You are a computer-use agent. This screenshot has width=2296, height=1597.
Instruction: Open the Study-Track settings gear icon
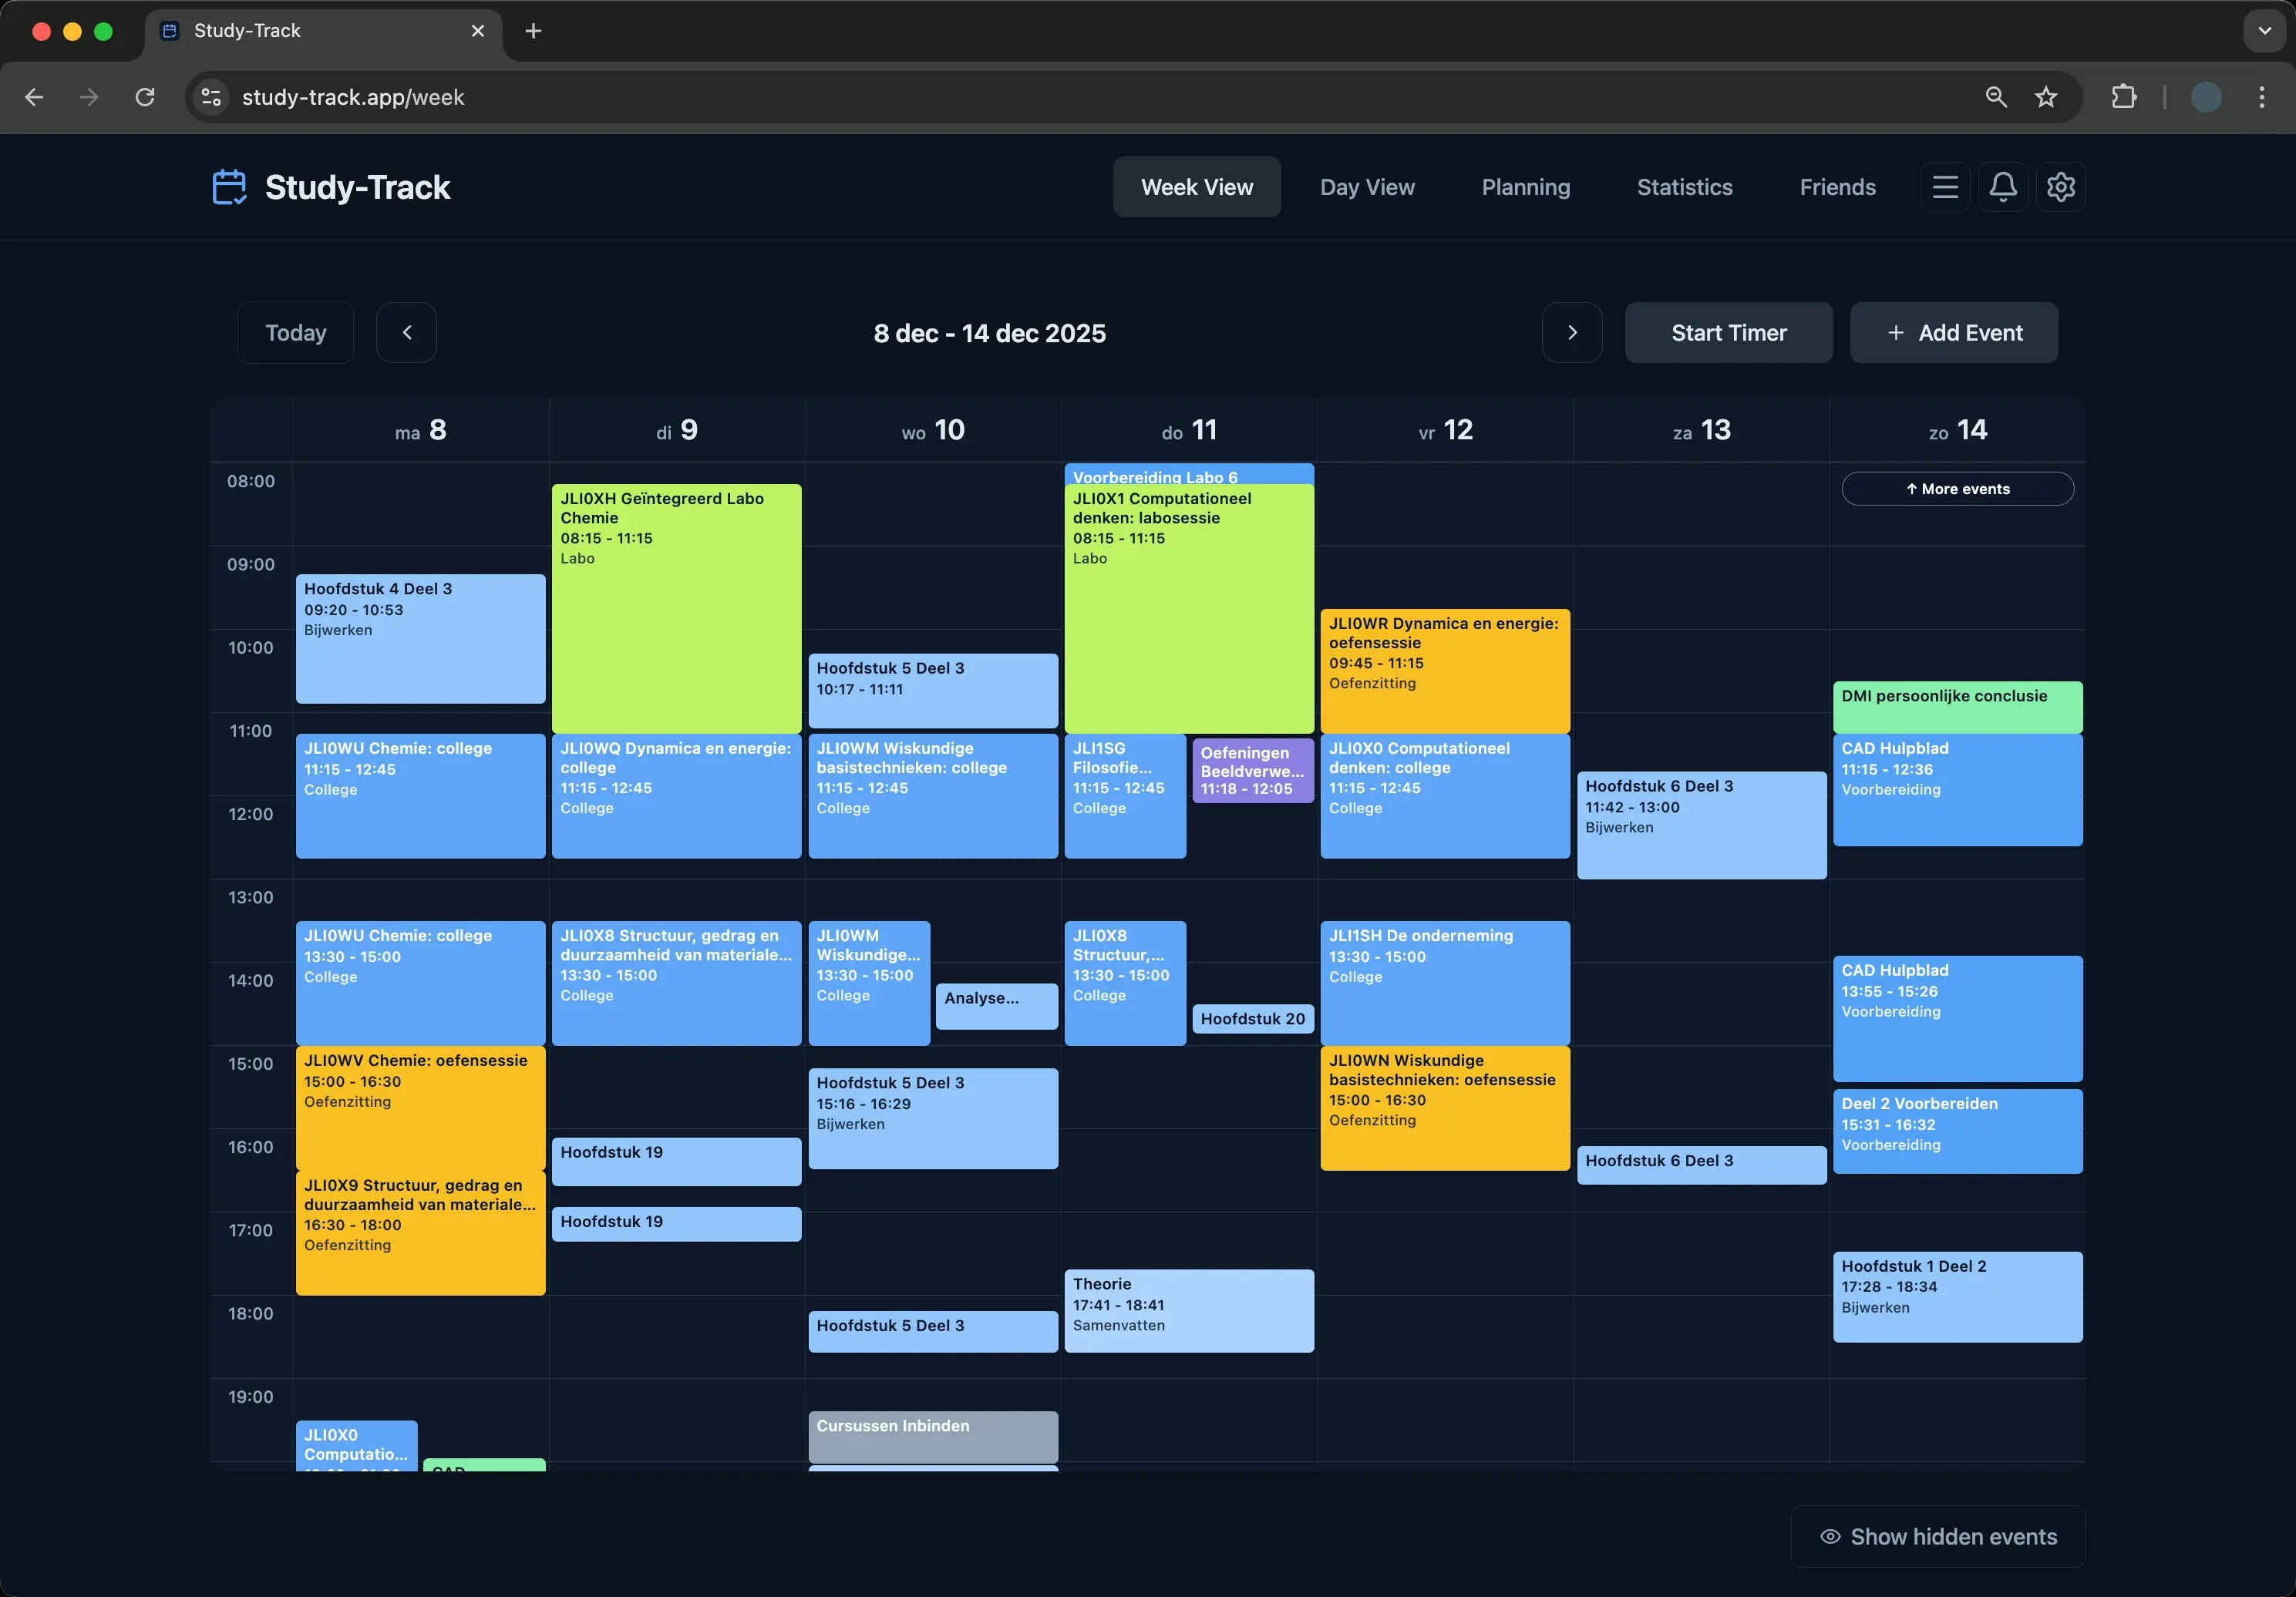(2060, 186)
